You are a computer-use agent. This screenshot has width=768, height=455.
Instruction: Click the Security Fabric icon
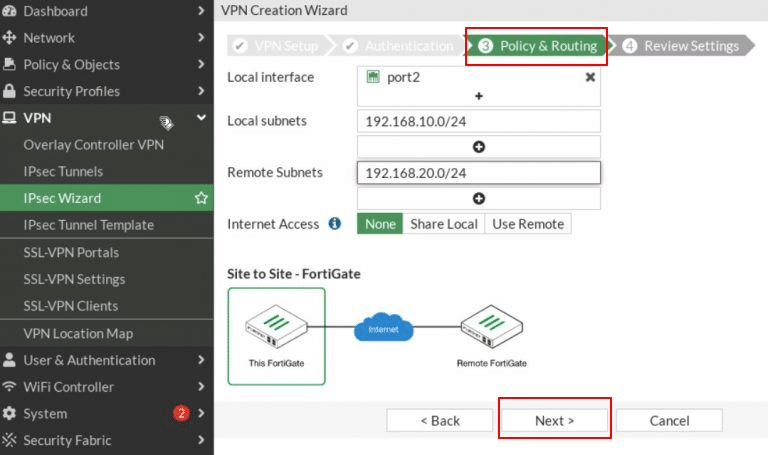pos(9,440)
